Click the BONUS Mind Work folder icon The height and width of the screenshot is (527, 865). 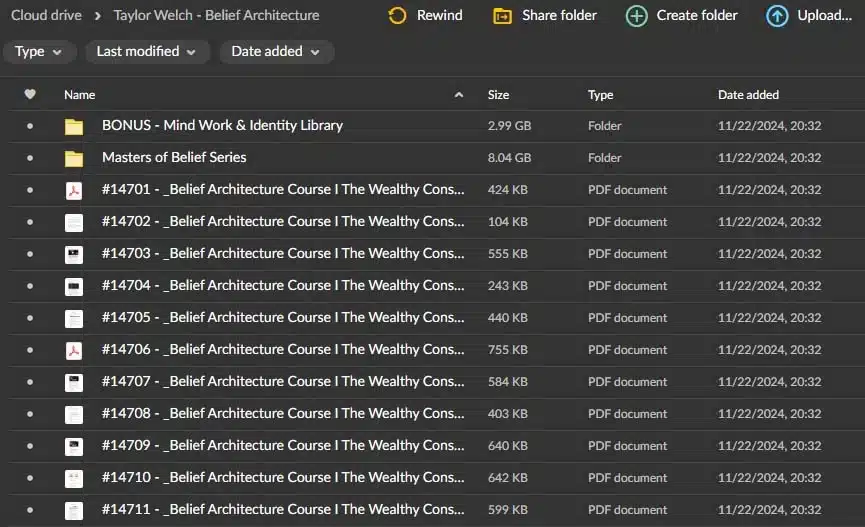point(74,126)
